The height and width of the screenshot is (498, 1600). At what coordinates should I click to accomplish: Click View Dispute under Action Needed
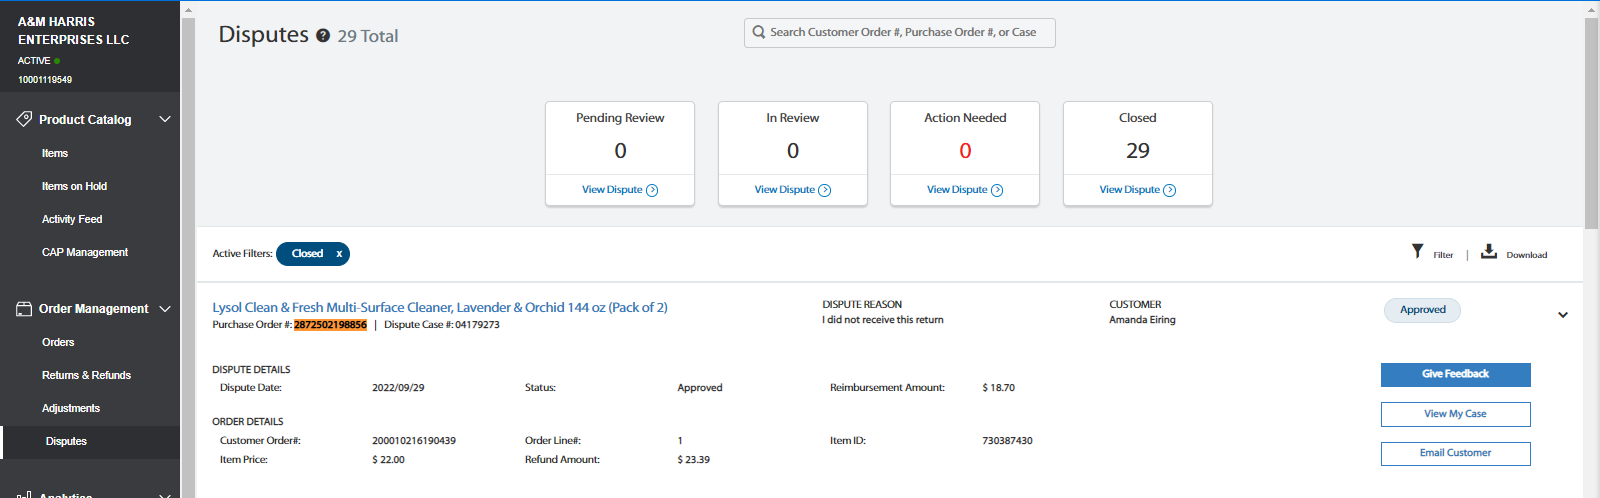click(957, 190)
